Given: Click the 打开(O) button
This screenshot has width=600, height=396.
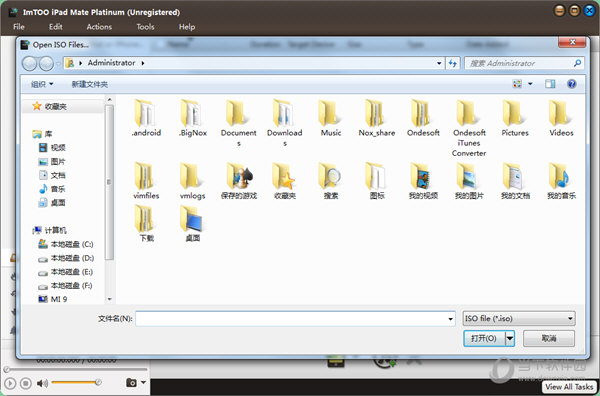Looking at the screenshot, I should (x=484, y=338).
